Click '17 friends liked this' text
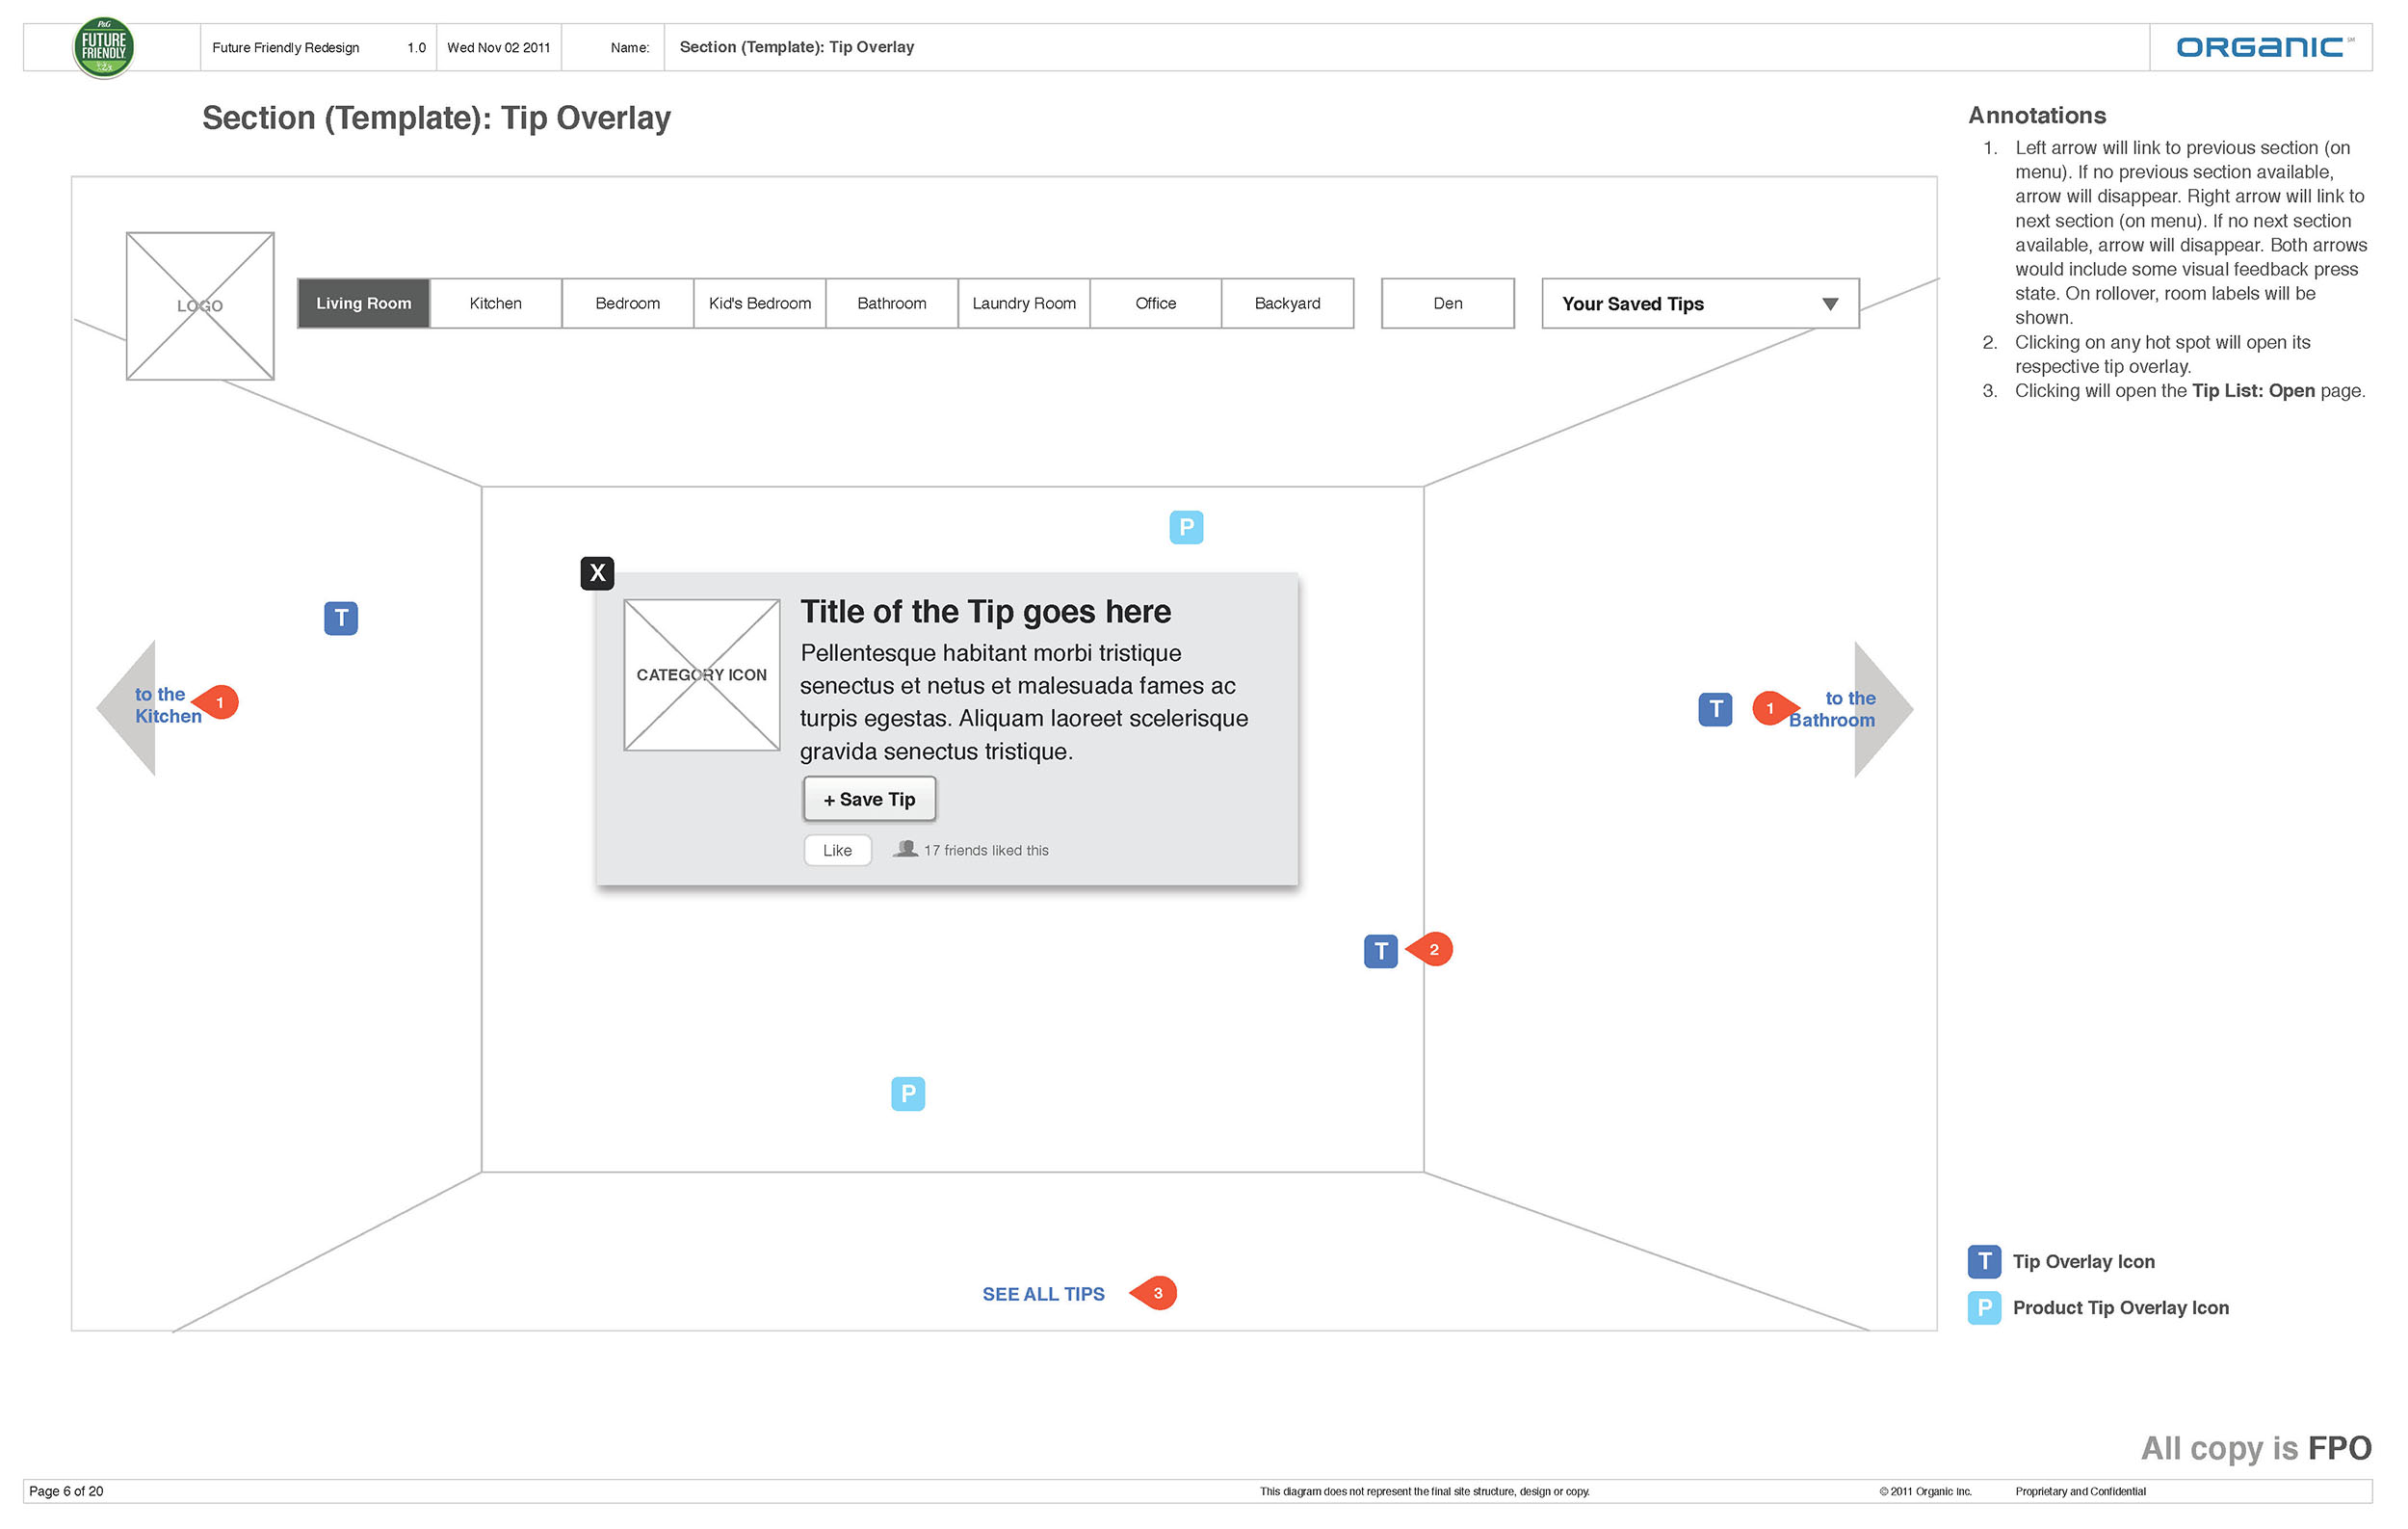Image resolution: width=2408 pixels, height=1529 pixels. (x=986, y=850)
